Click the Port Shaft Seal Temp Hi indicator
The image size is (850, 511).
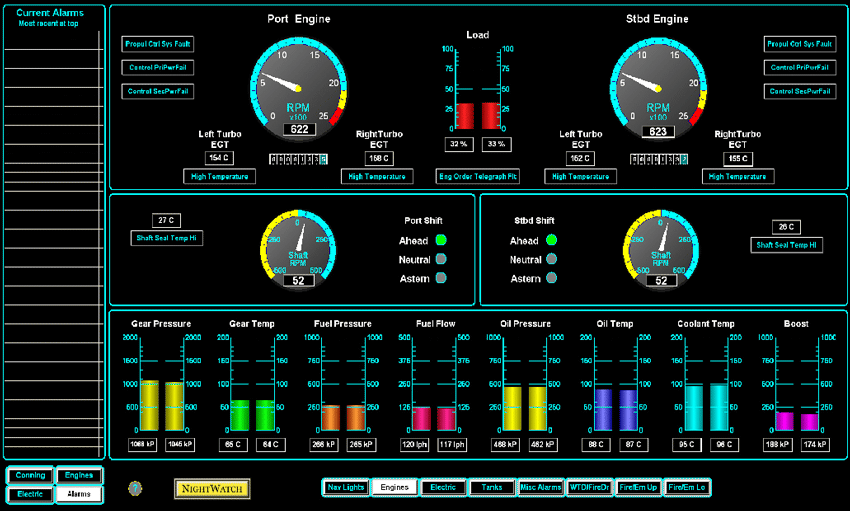(166, 238)
